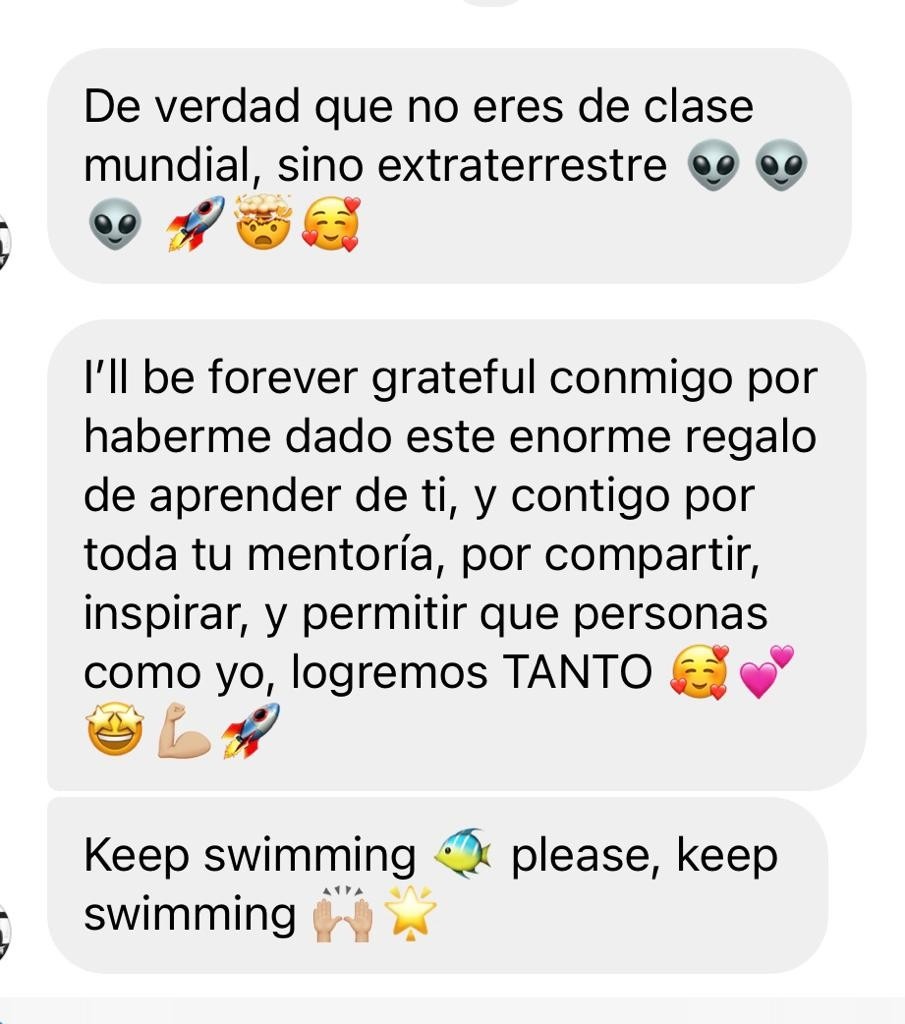This screenshot has width=905, height=1024.
Task: Click the alien emoji on third line
Action: tap(114, 224)
